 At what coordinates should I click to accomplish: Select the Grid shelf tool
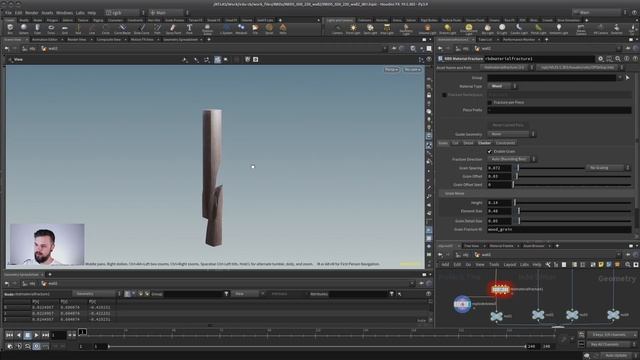pos(64,29)
